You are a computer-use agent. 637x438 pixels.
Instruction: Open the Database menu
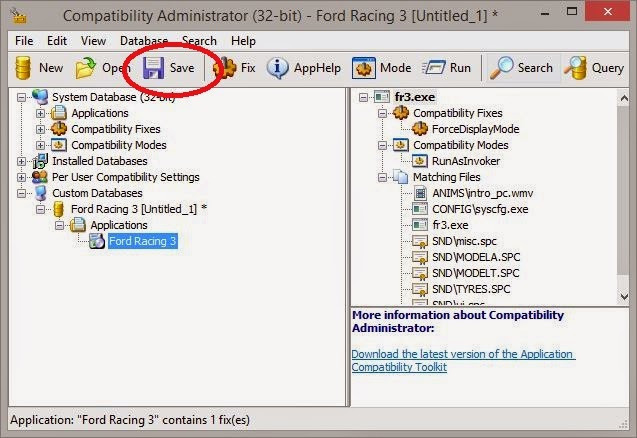(x=144, y=41)
